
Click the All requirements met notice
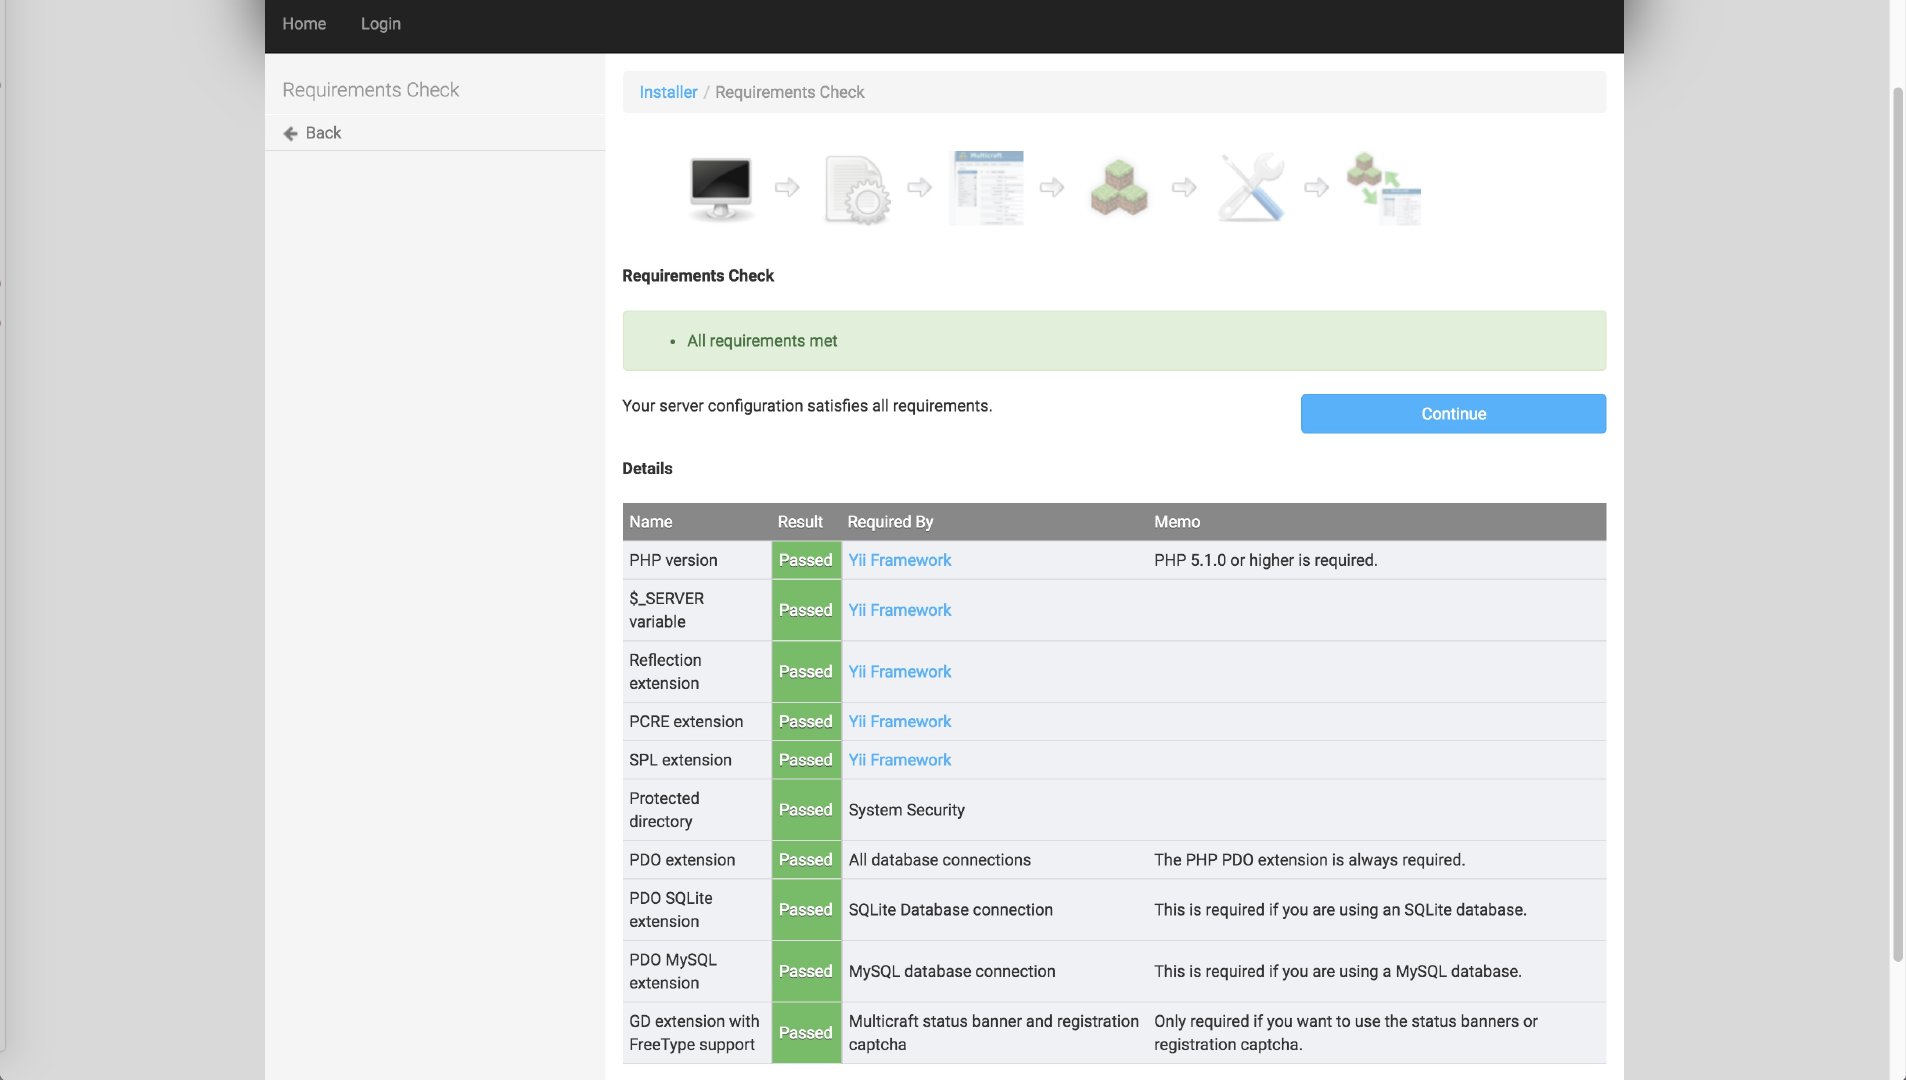point(762,341)
